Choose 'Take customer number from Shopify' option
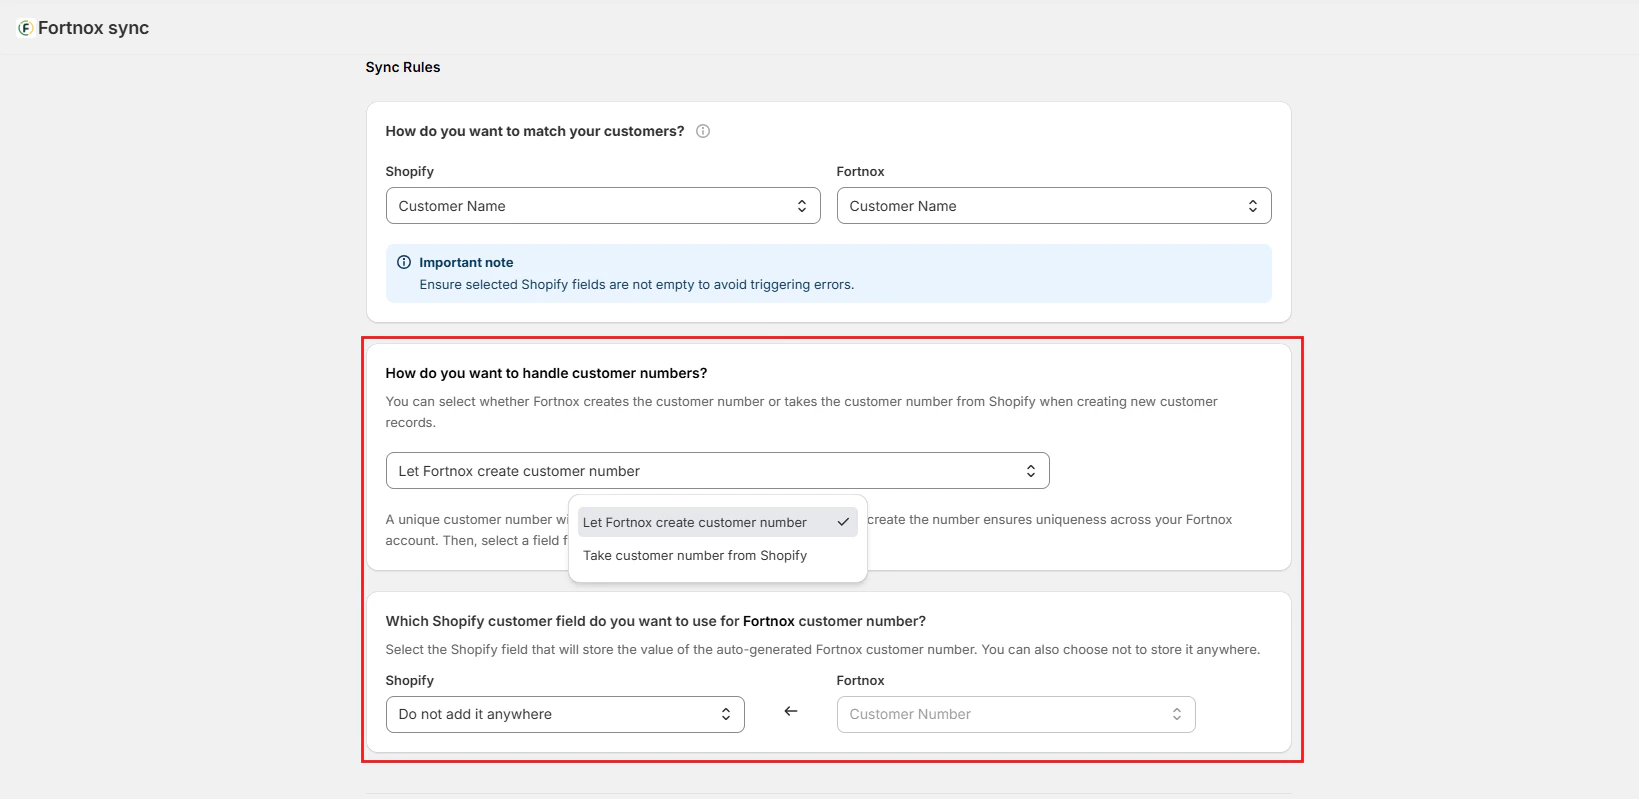Image resolution: width=1639 pixels, height=799 pixels. click(x=717, y=555)
